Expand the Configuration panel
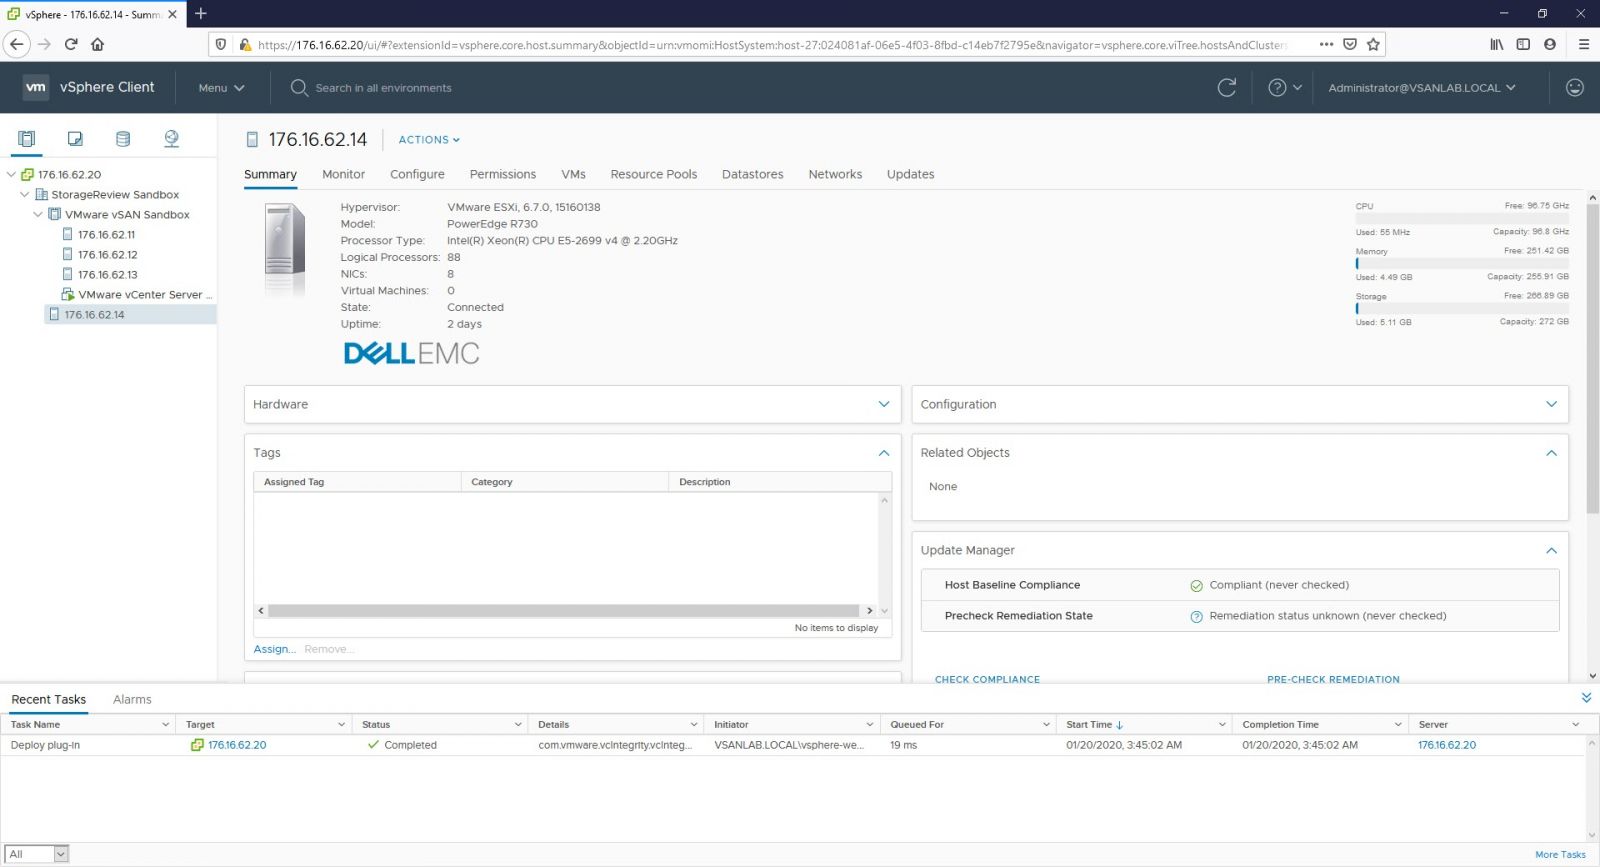This screenshot has width=1600, height=867. (1551, 404)
